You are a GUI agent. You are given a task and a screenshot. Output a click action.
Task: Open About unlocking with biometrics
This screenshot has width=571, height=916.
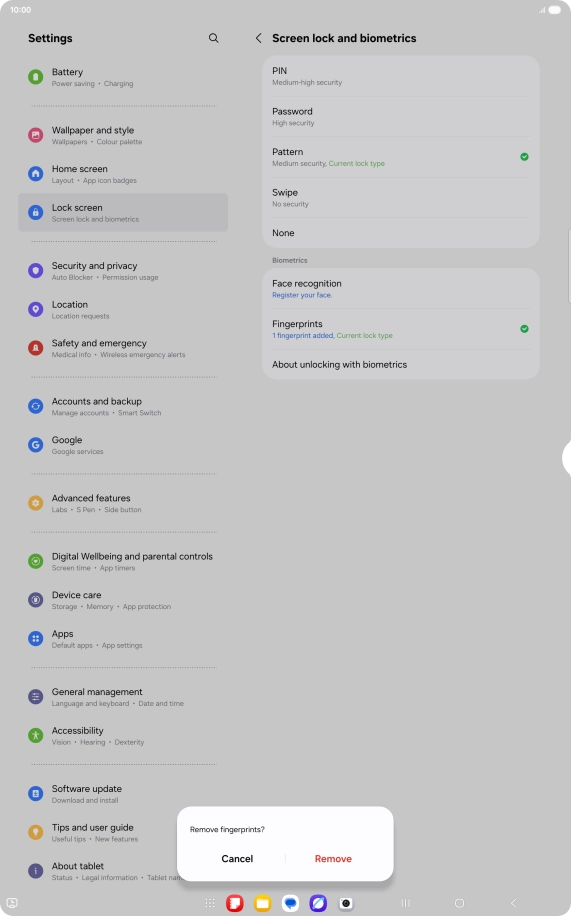point(401,365)
